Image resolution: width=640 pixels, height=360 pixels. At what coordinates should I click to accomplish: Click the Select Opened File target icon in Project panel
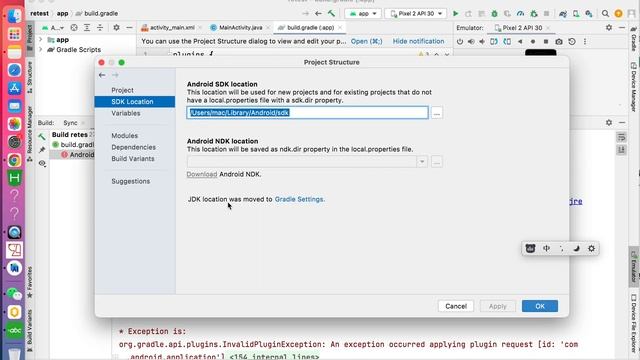(74, 28)
